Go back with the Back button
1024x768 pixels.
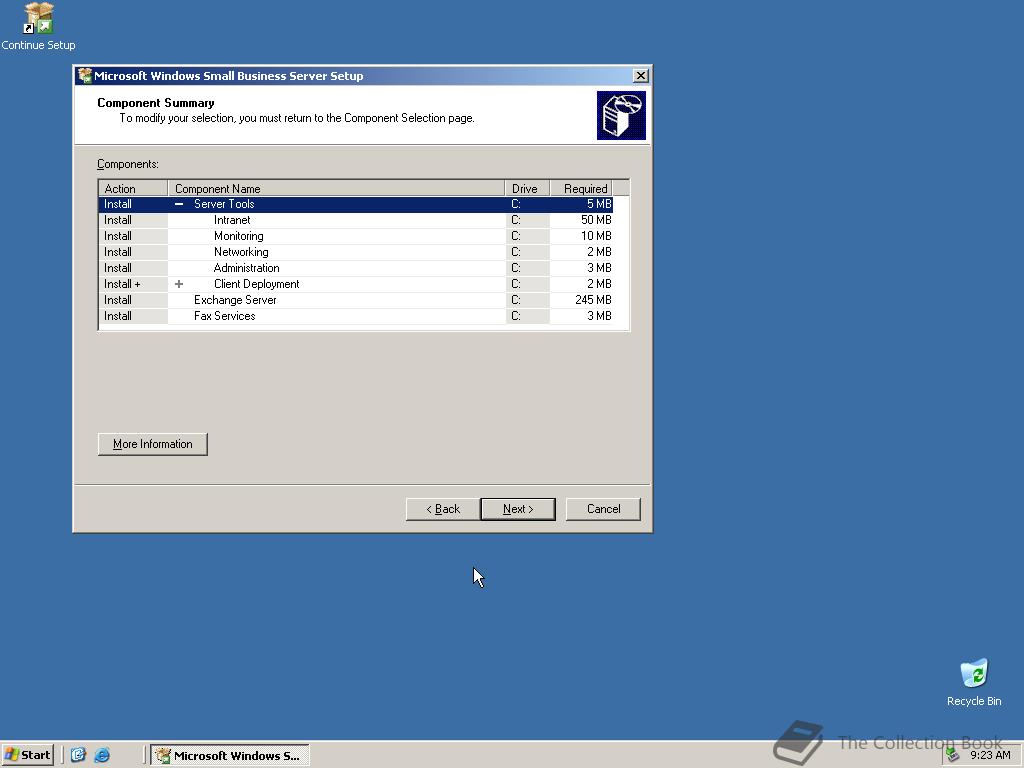pyautogui.click(x=443, y=509)
